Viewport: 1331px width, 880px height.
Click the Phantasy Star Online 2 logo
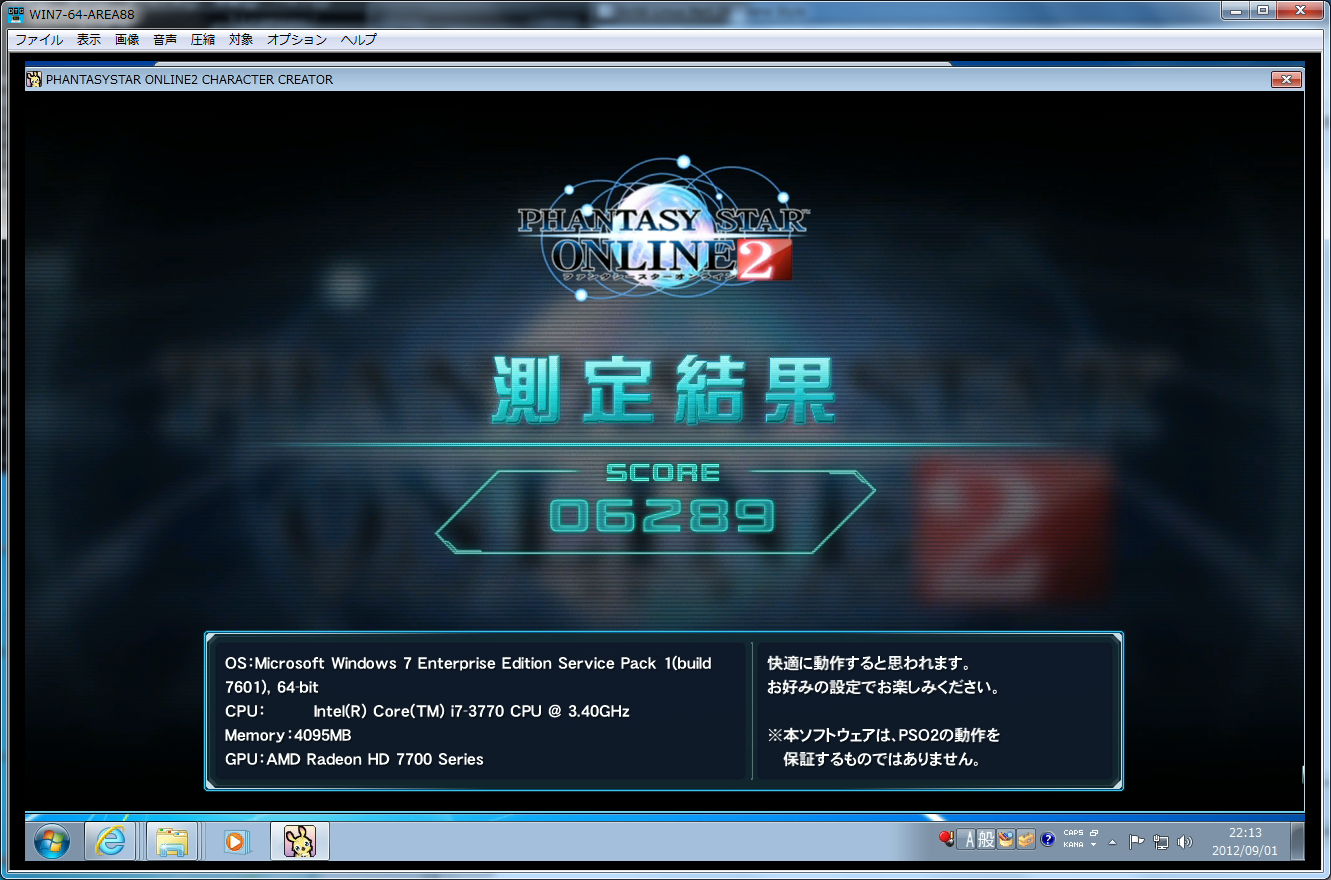(x=664, y=227)
